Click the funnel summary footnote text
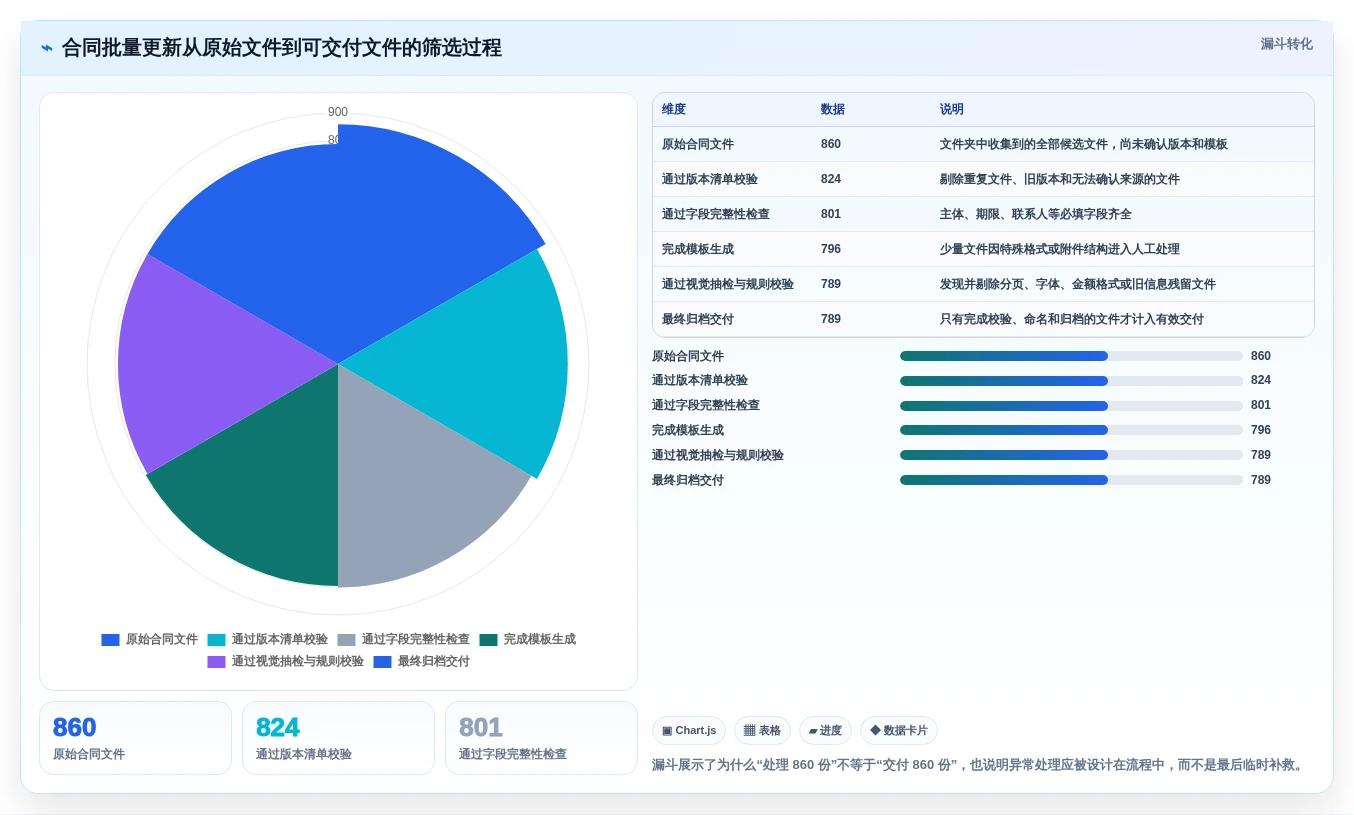This screenshot has width=1354, height=815. [980, 765]
